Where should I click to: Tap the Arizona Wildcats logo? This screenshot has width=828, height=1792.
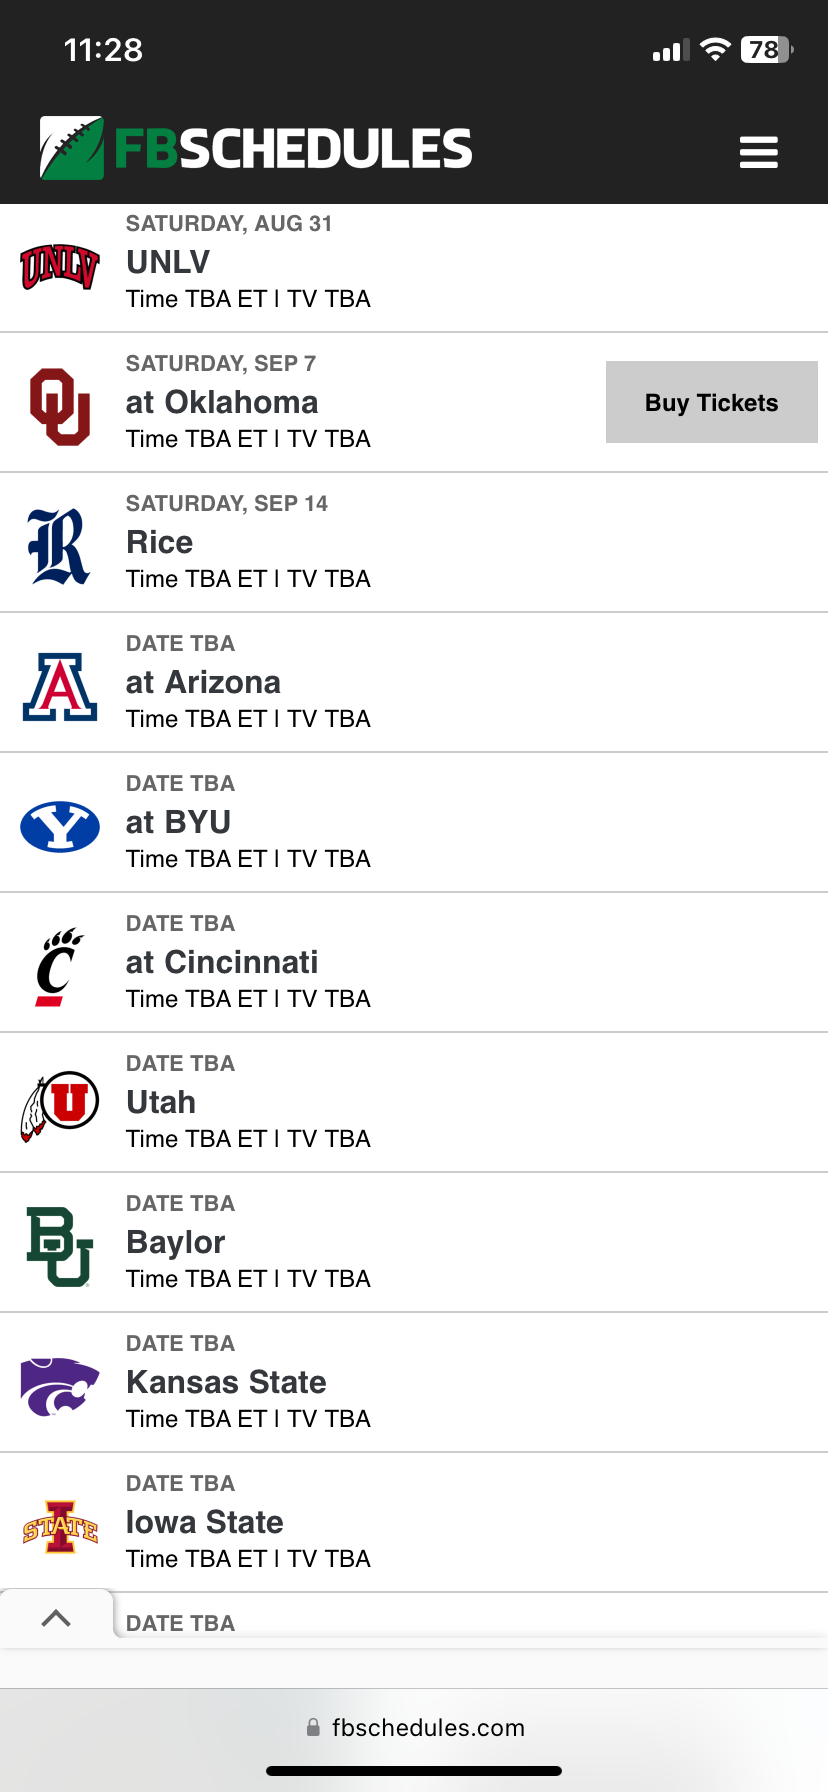pos(60,687)
